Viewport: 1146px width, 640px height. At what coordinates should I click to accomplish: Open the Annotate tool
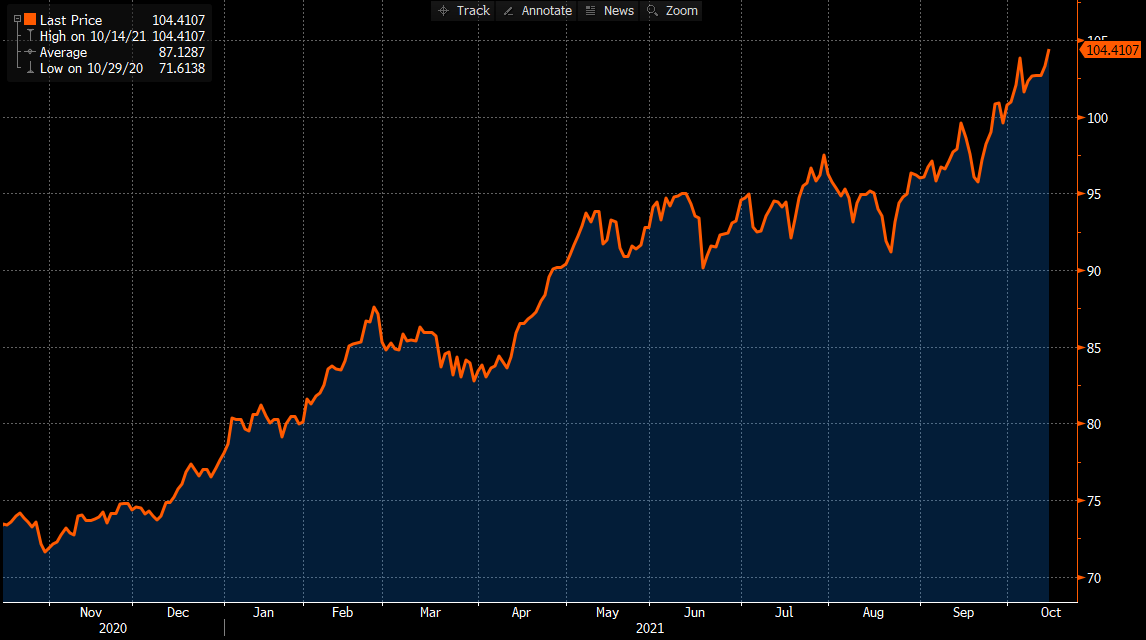pos(538,10)
